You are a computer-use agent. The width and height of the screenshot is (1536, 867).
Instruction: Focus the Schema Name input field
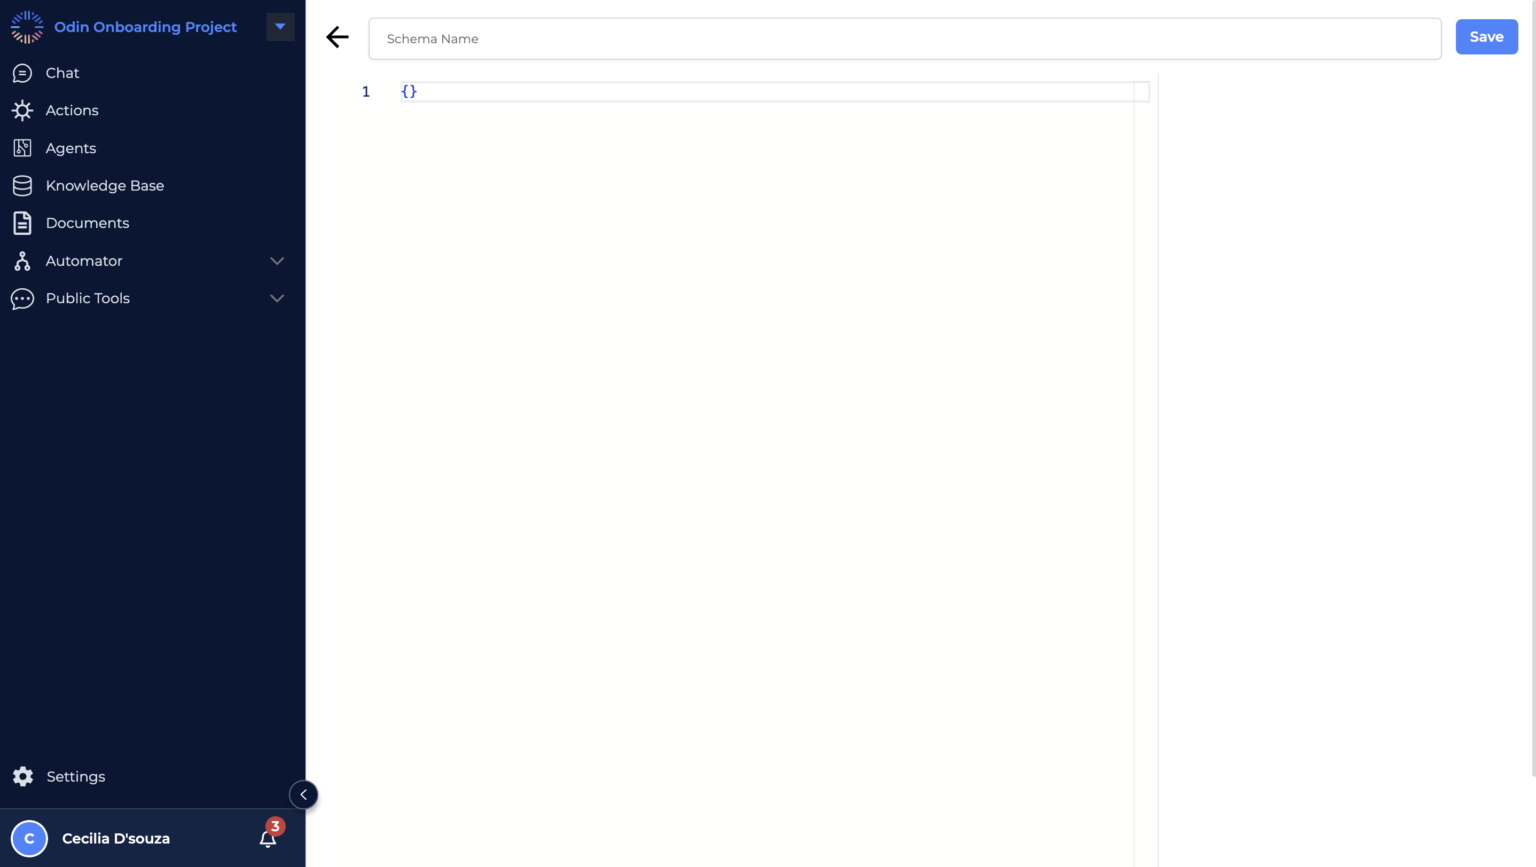[905, 38]
